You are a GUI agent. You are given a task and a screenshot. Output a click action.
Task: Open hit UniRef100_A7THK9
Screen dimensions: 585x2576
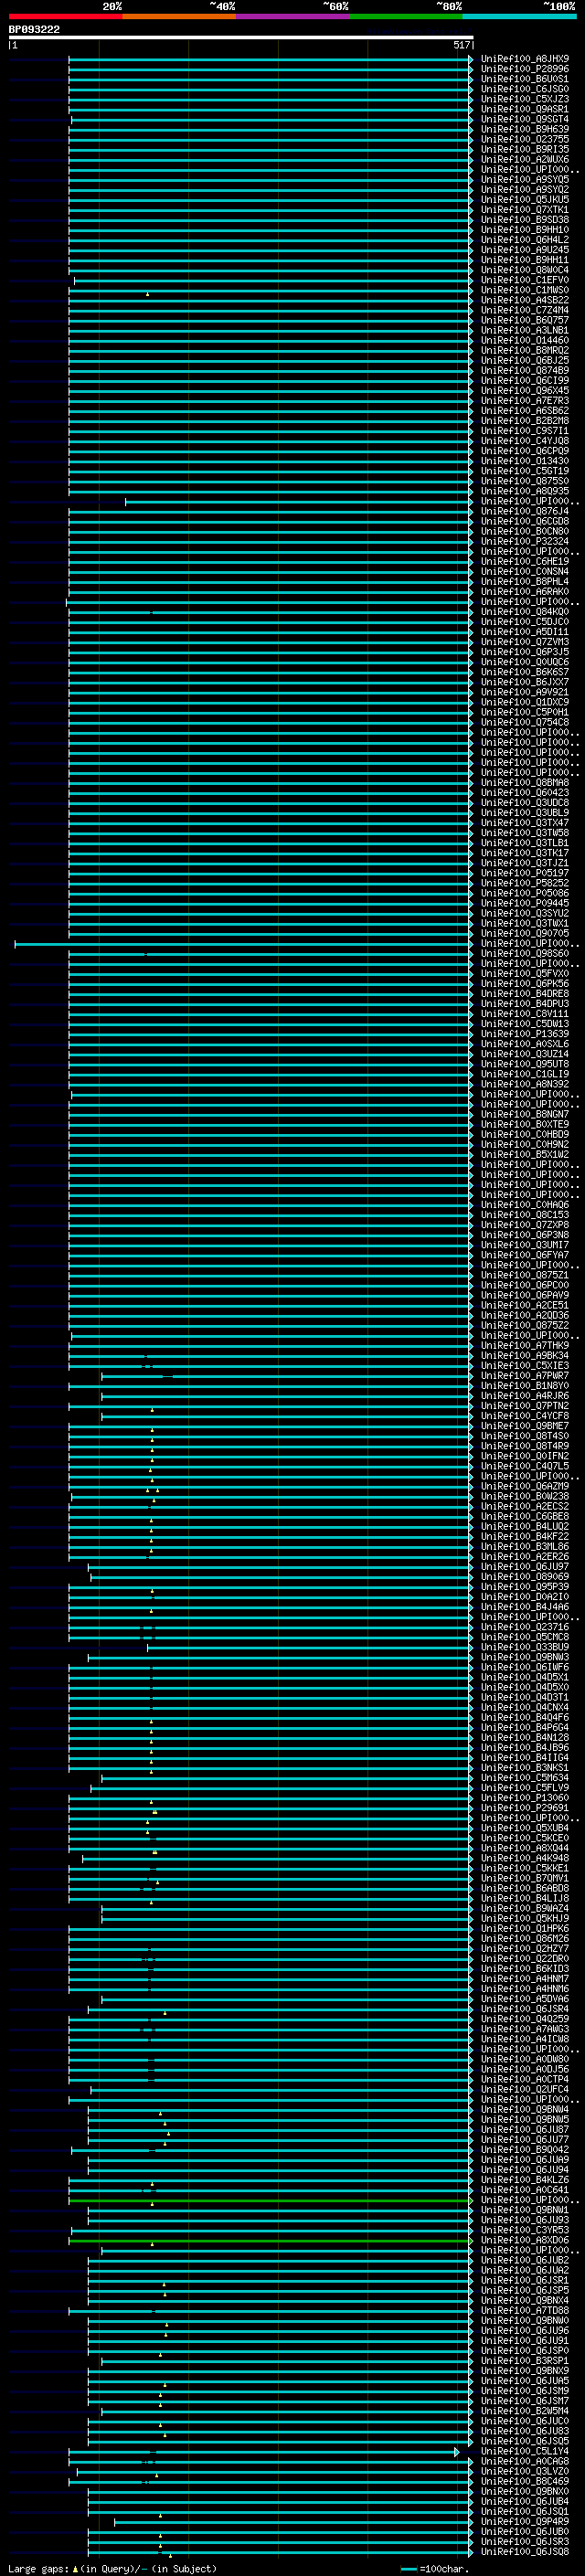(x=525, y=1345)
